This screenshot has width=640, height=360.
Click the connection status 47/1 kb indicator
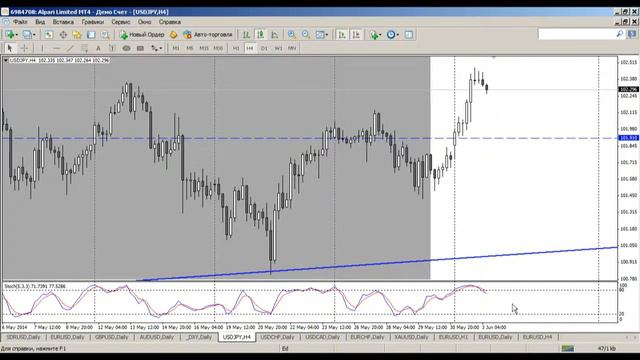pyautogui.click(x=607, y=349)
